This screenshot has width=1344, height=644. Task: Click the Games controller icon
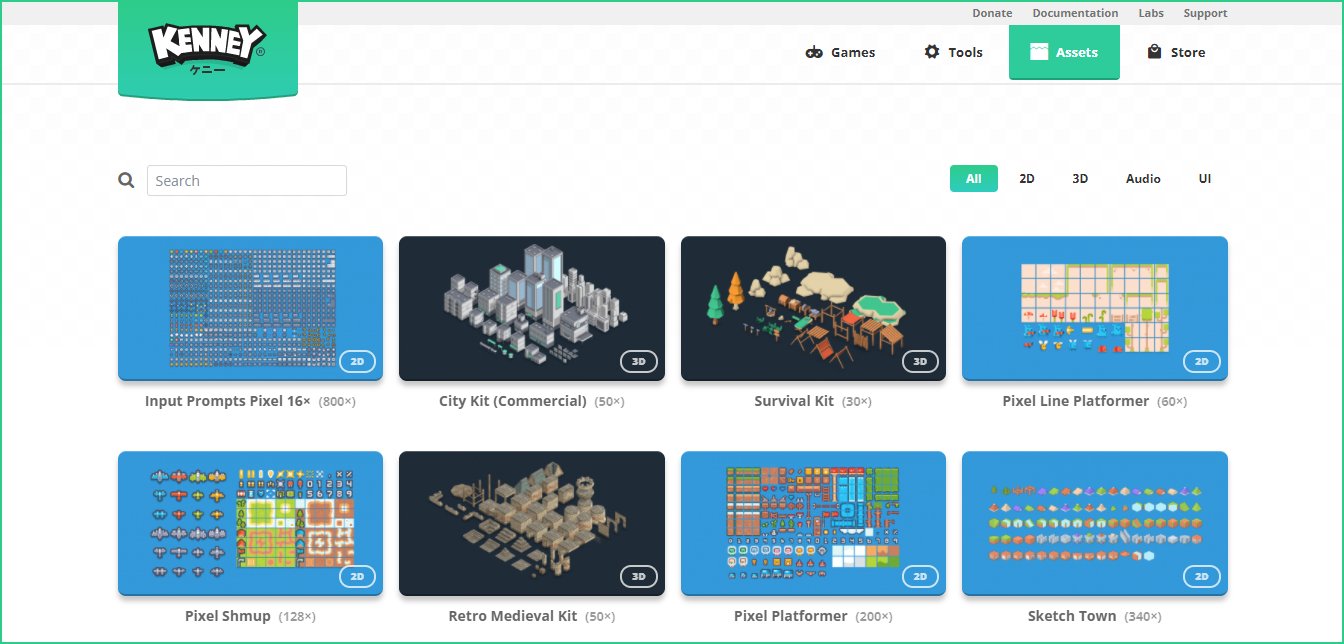pyautogui.click(x=814, y=52)
